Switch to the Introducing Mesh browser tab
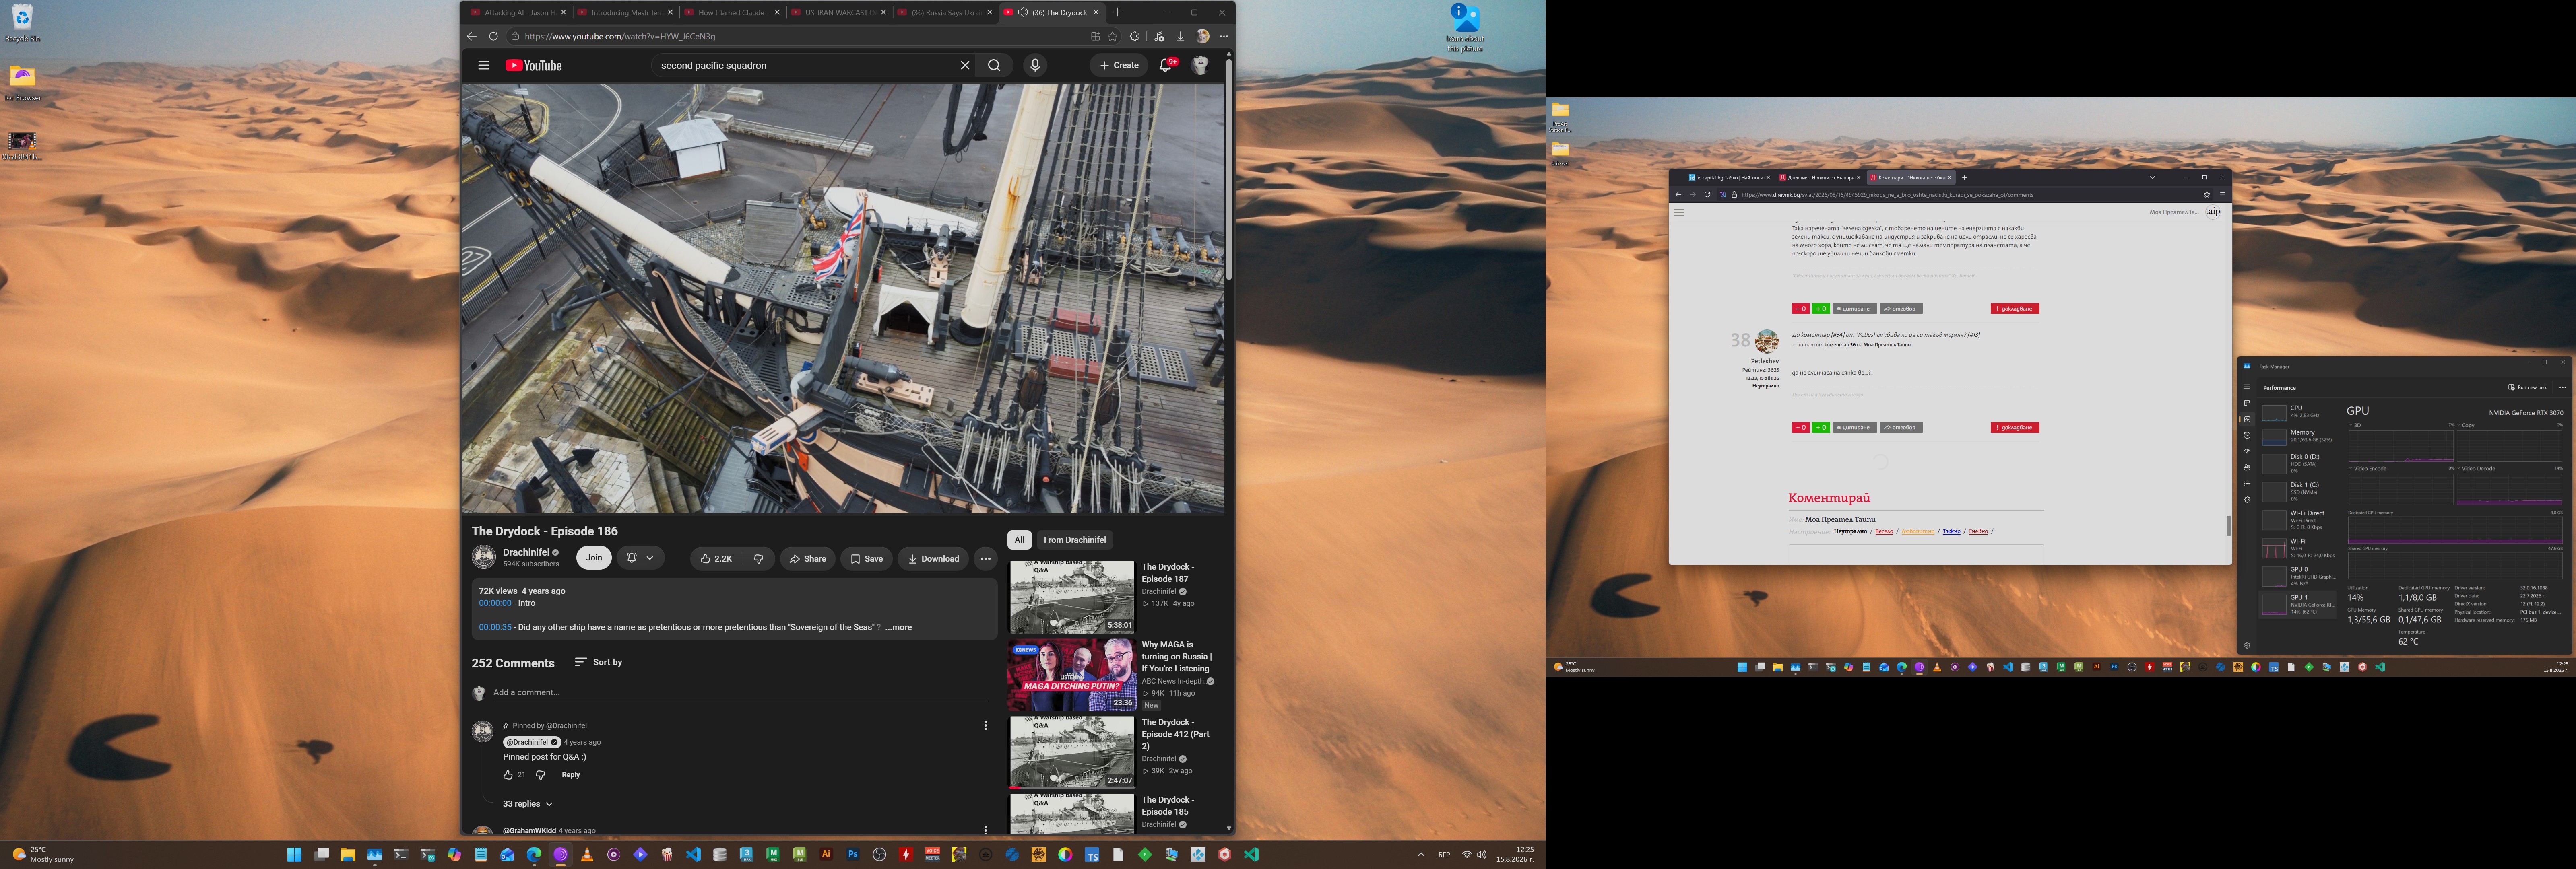This screenshot has width=2576, height=869. [x=625, y=12]
